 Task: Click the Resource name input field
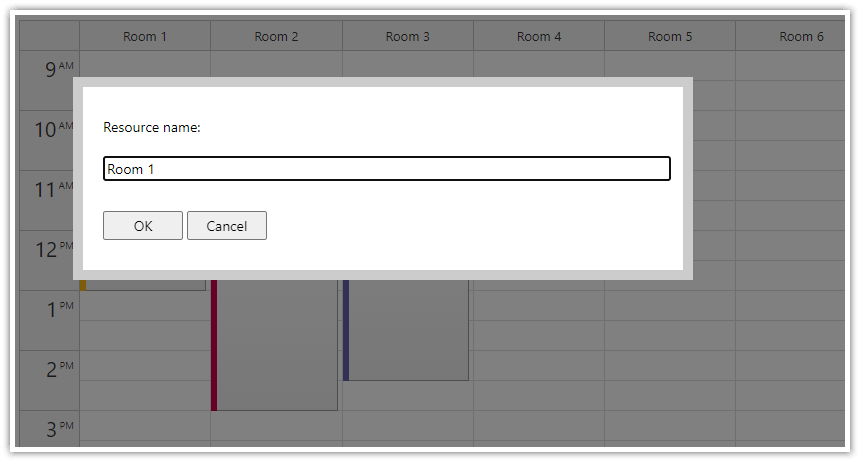point(387,168)
